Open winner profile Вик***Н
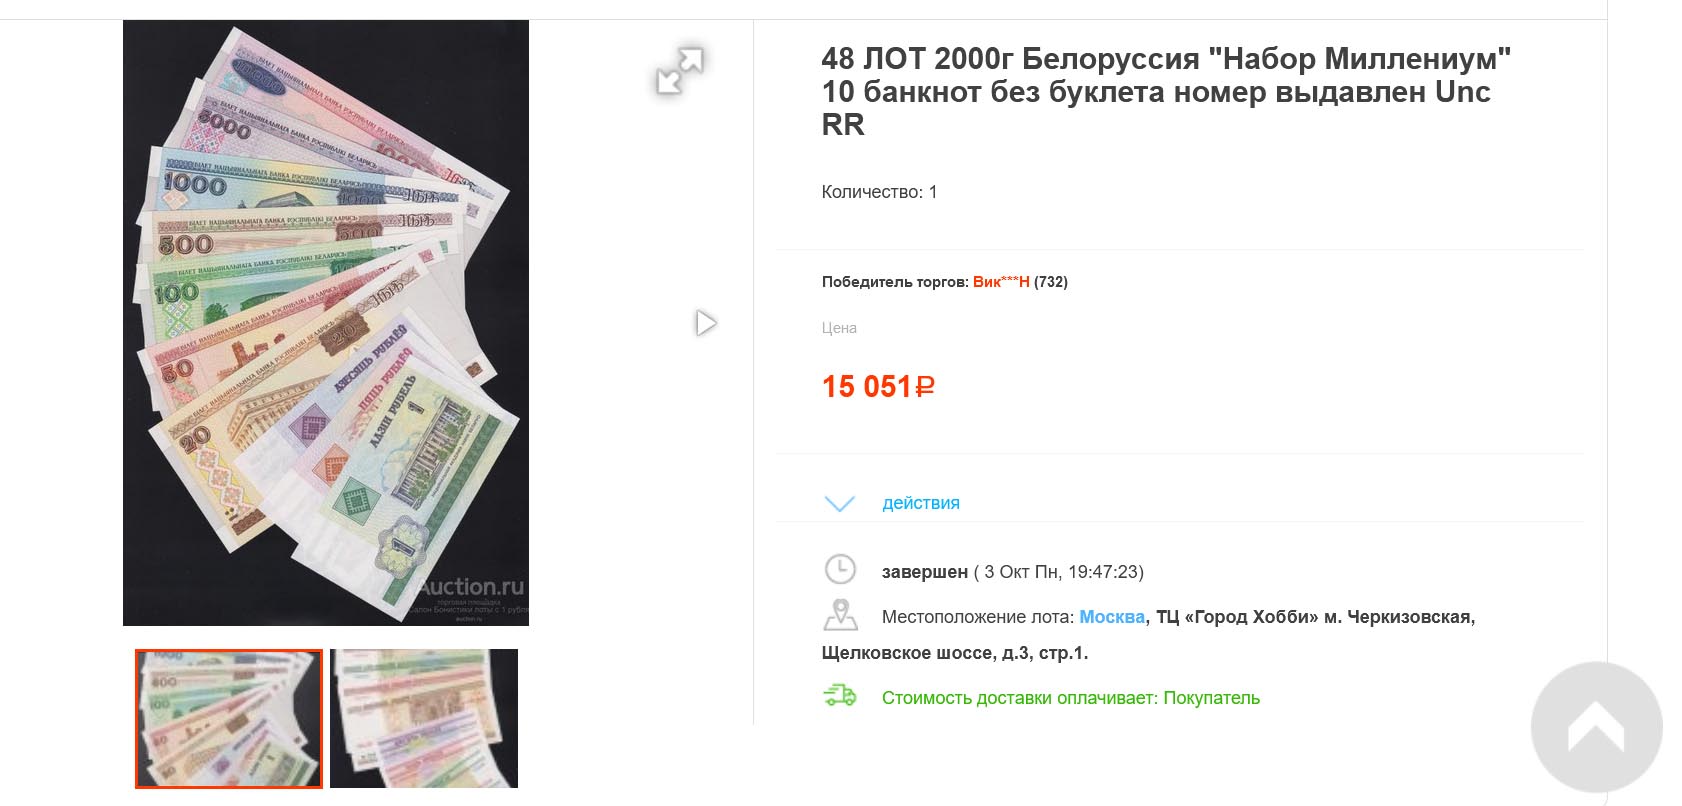Screen dimensions: 1682x806 click(1000, 282)
